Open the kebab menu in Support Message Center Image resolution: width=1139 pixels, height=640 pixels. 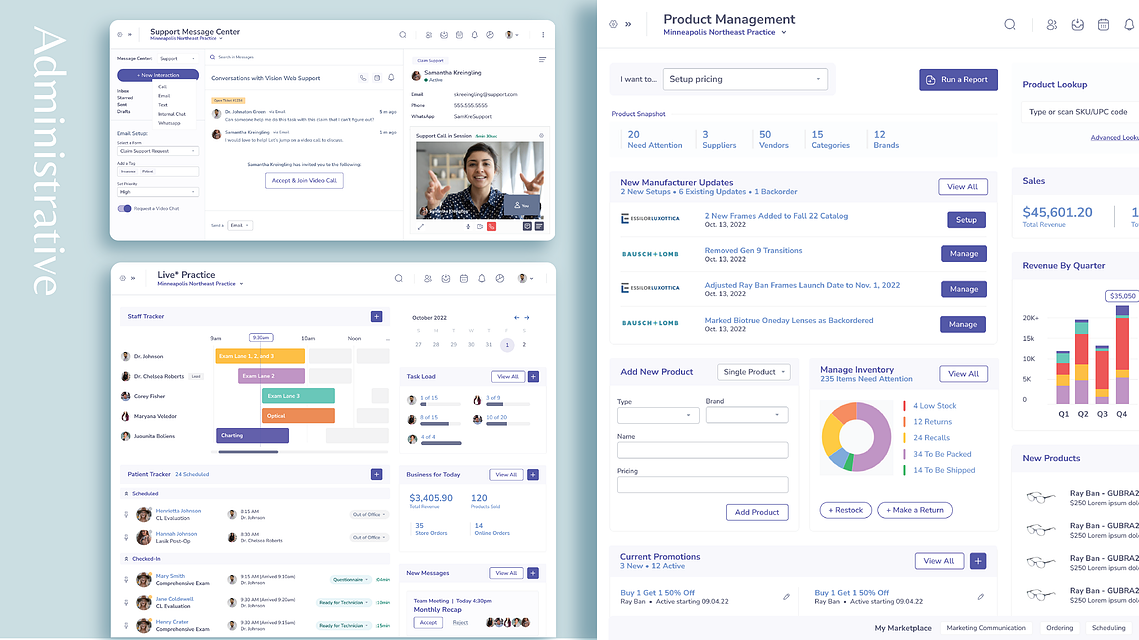[x=543, y=35]
